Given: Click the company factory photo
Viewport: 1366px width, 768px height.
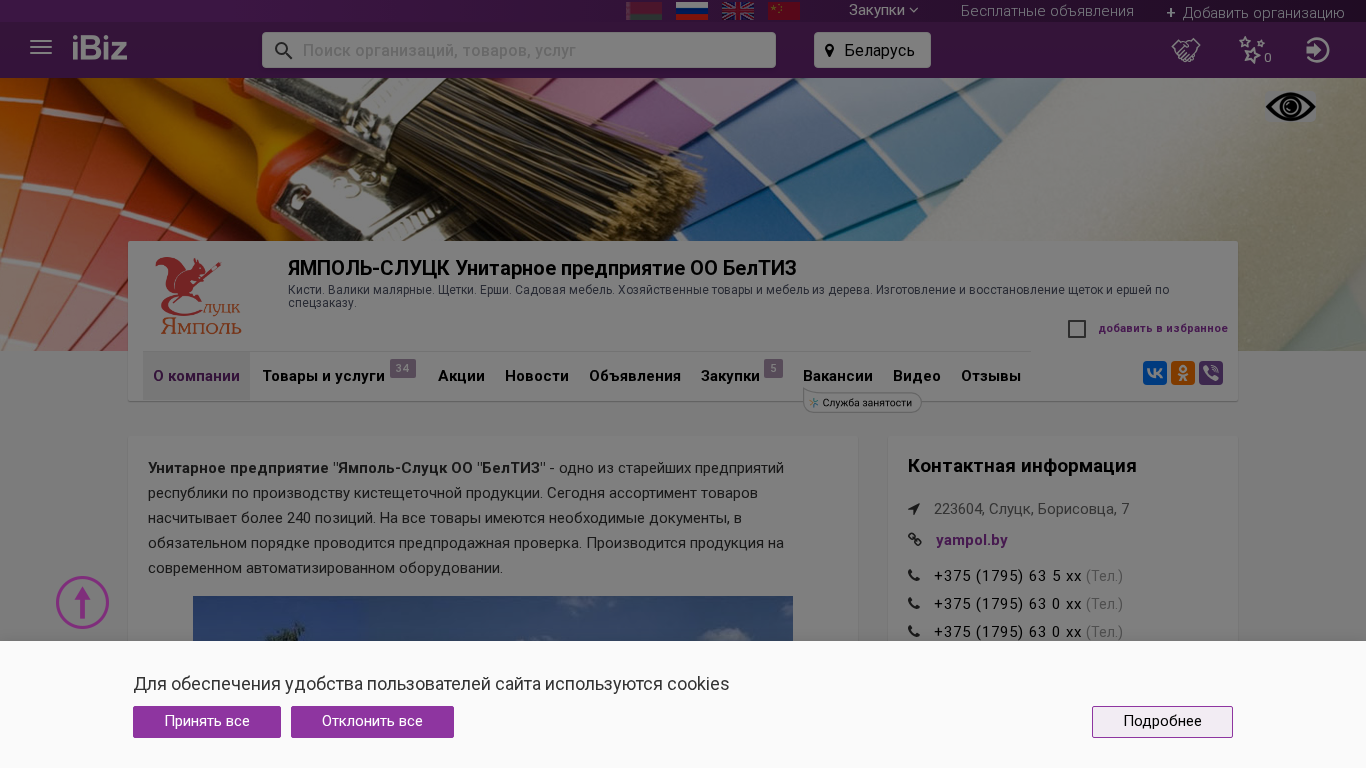Looking at the screenshot, I should tap(493, 618).
